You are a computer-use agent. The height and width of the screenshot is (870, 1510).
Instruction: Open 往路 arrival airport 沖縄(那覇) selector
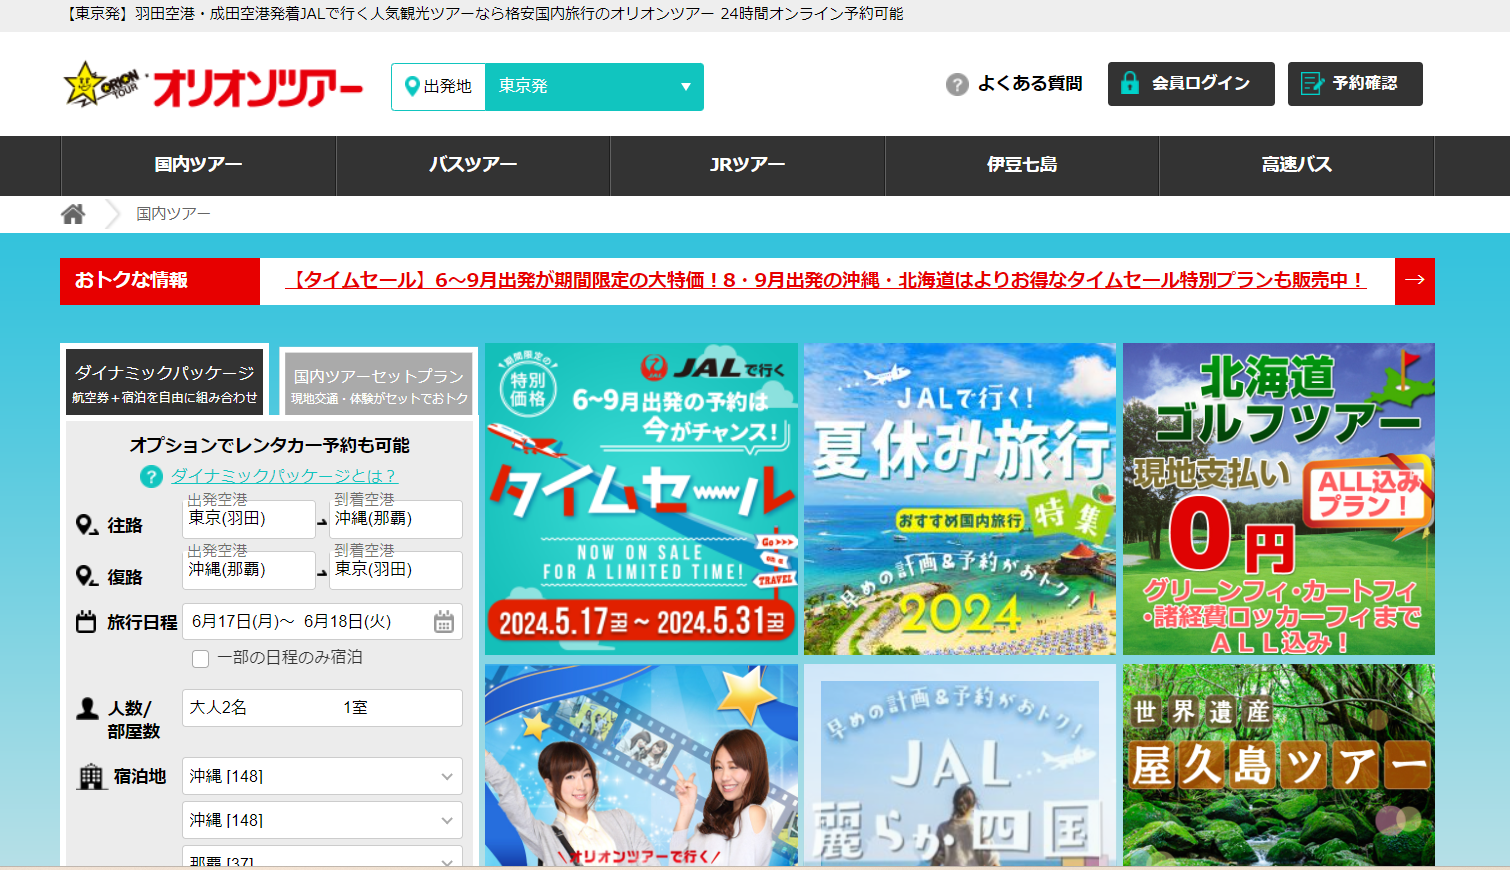pos(396,519)
